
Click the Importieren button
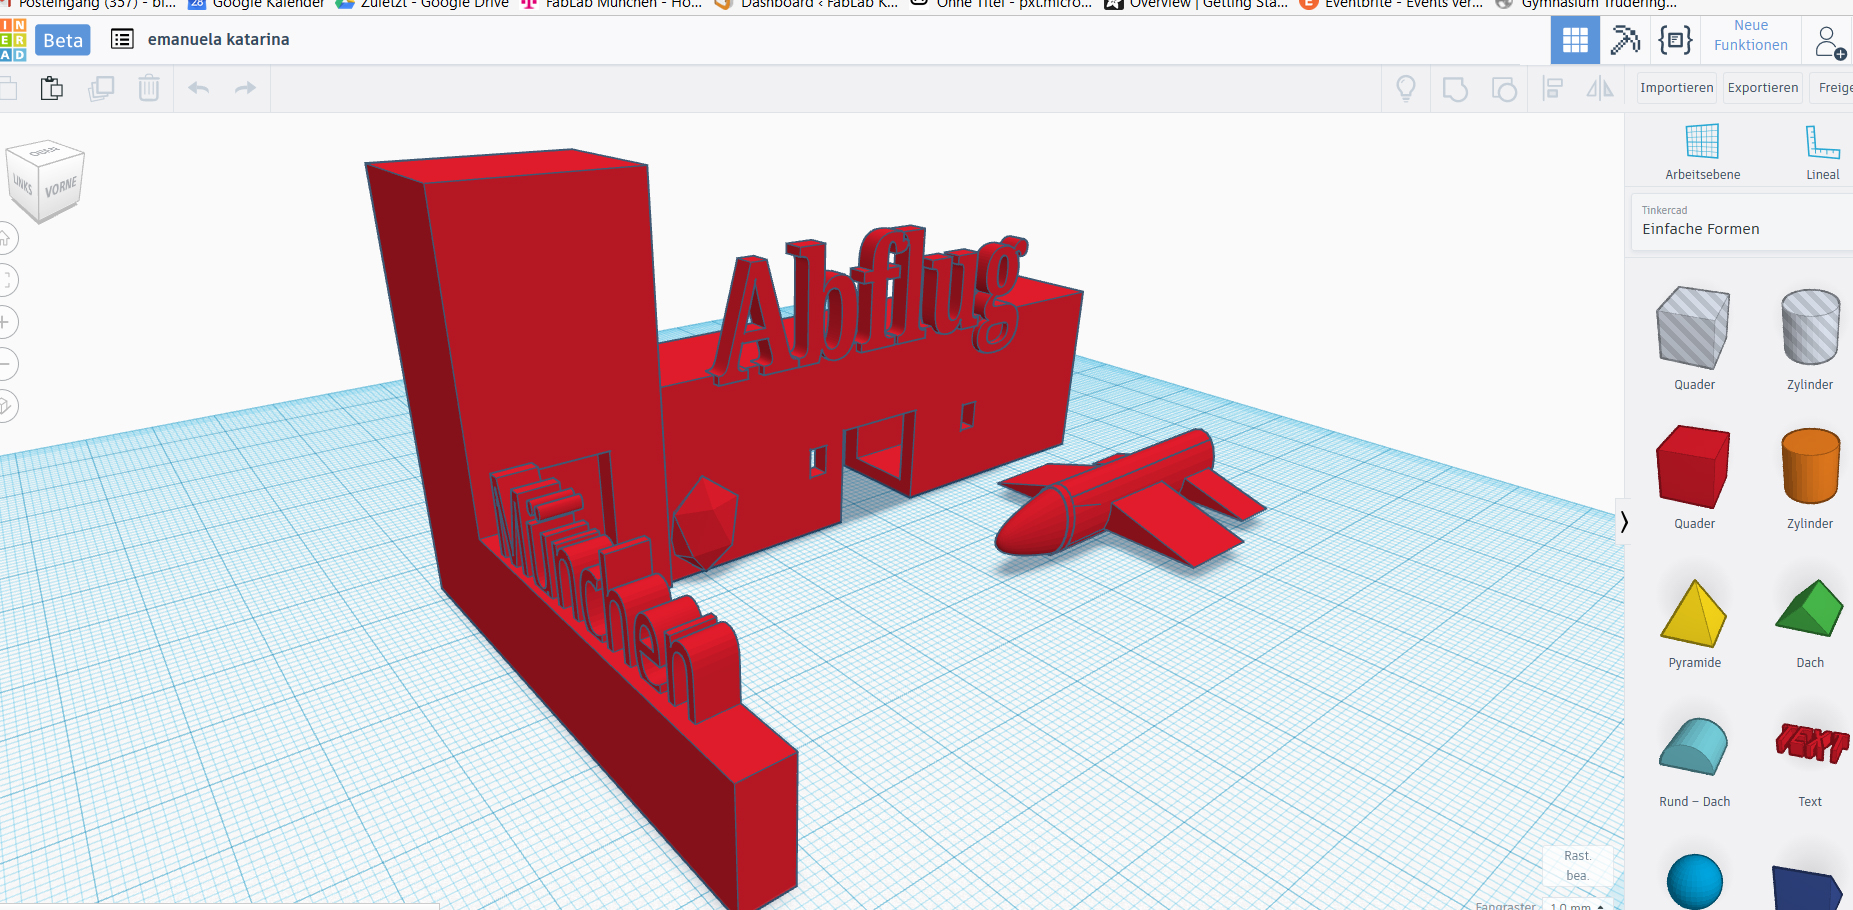(x=1676, y=88)
